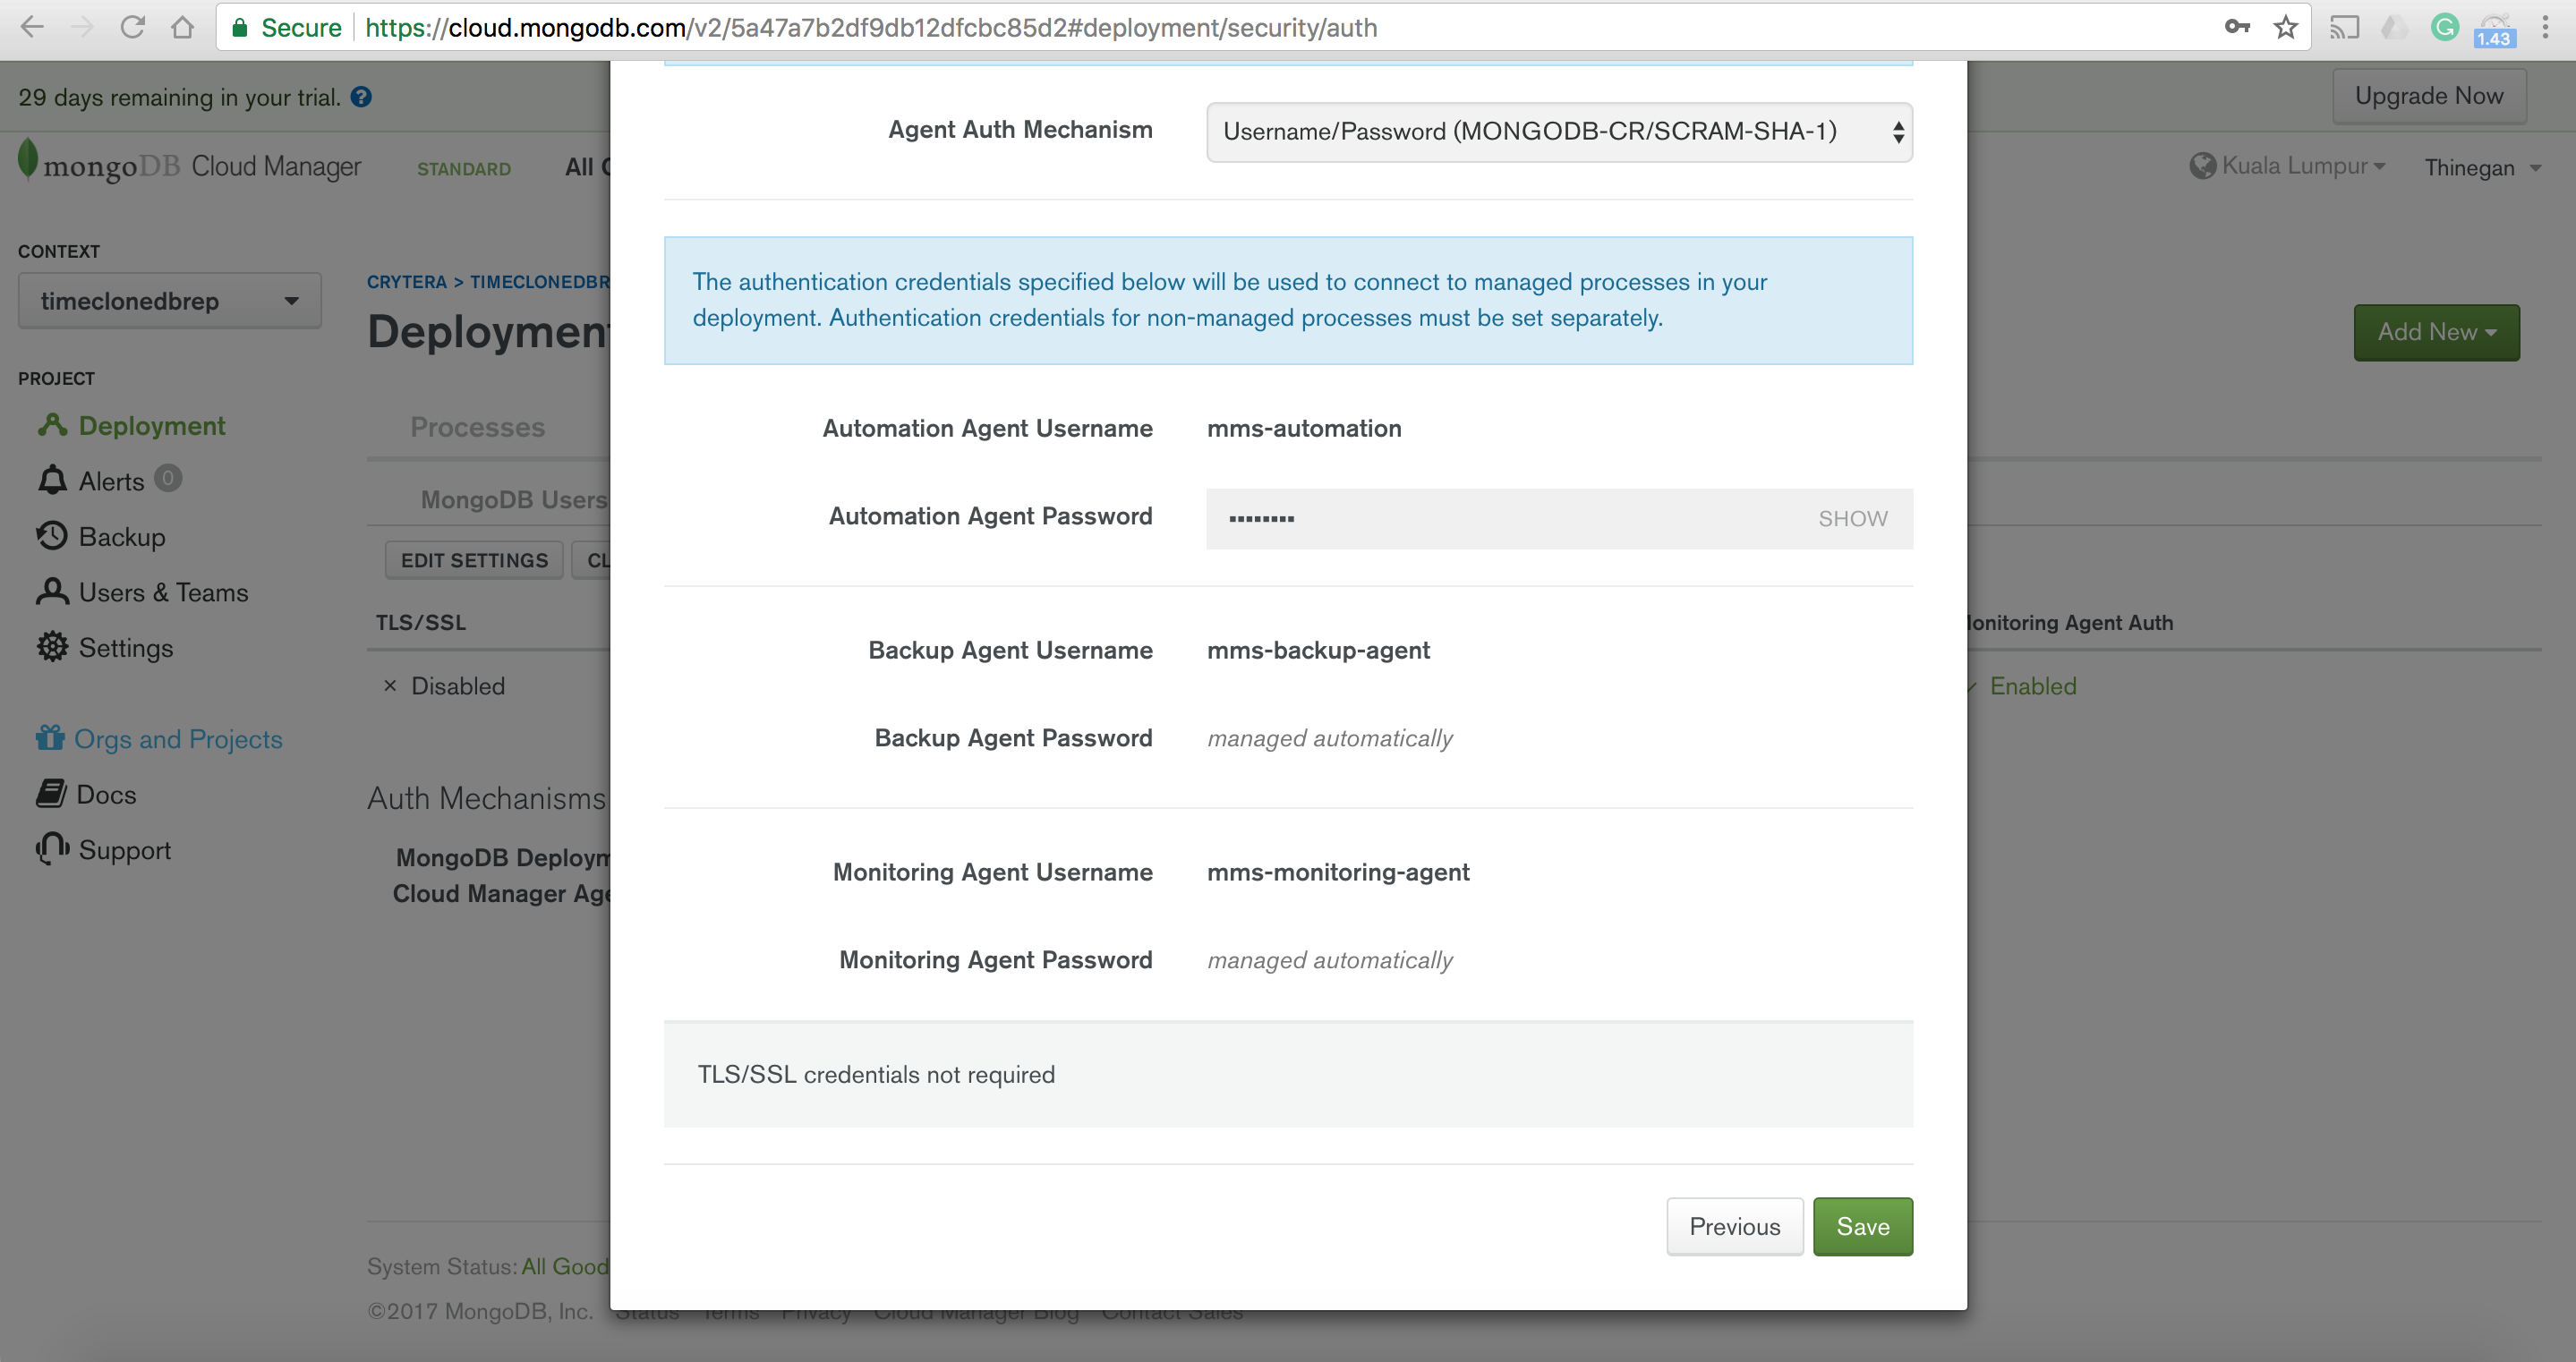Open Docs link in sidebar
Image resolution: width=2576 pixels, height=1362 pixels.
(x=106, y=794)
